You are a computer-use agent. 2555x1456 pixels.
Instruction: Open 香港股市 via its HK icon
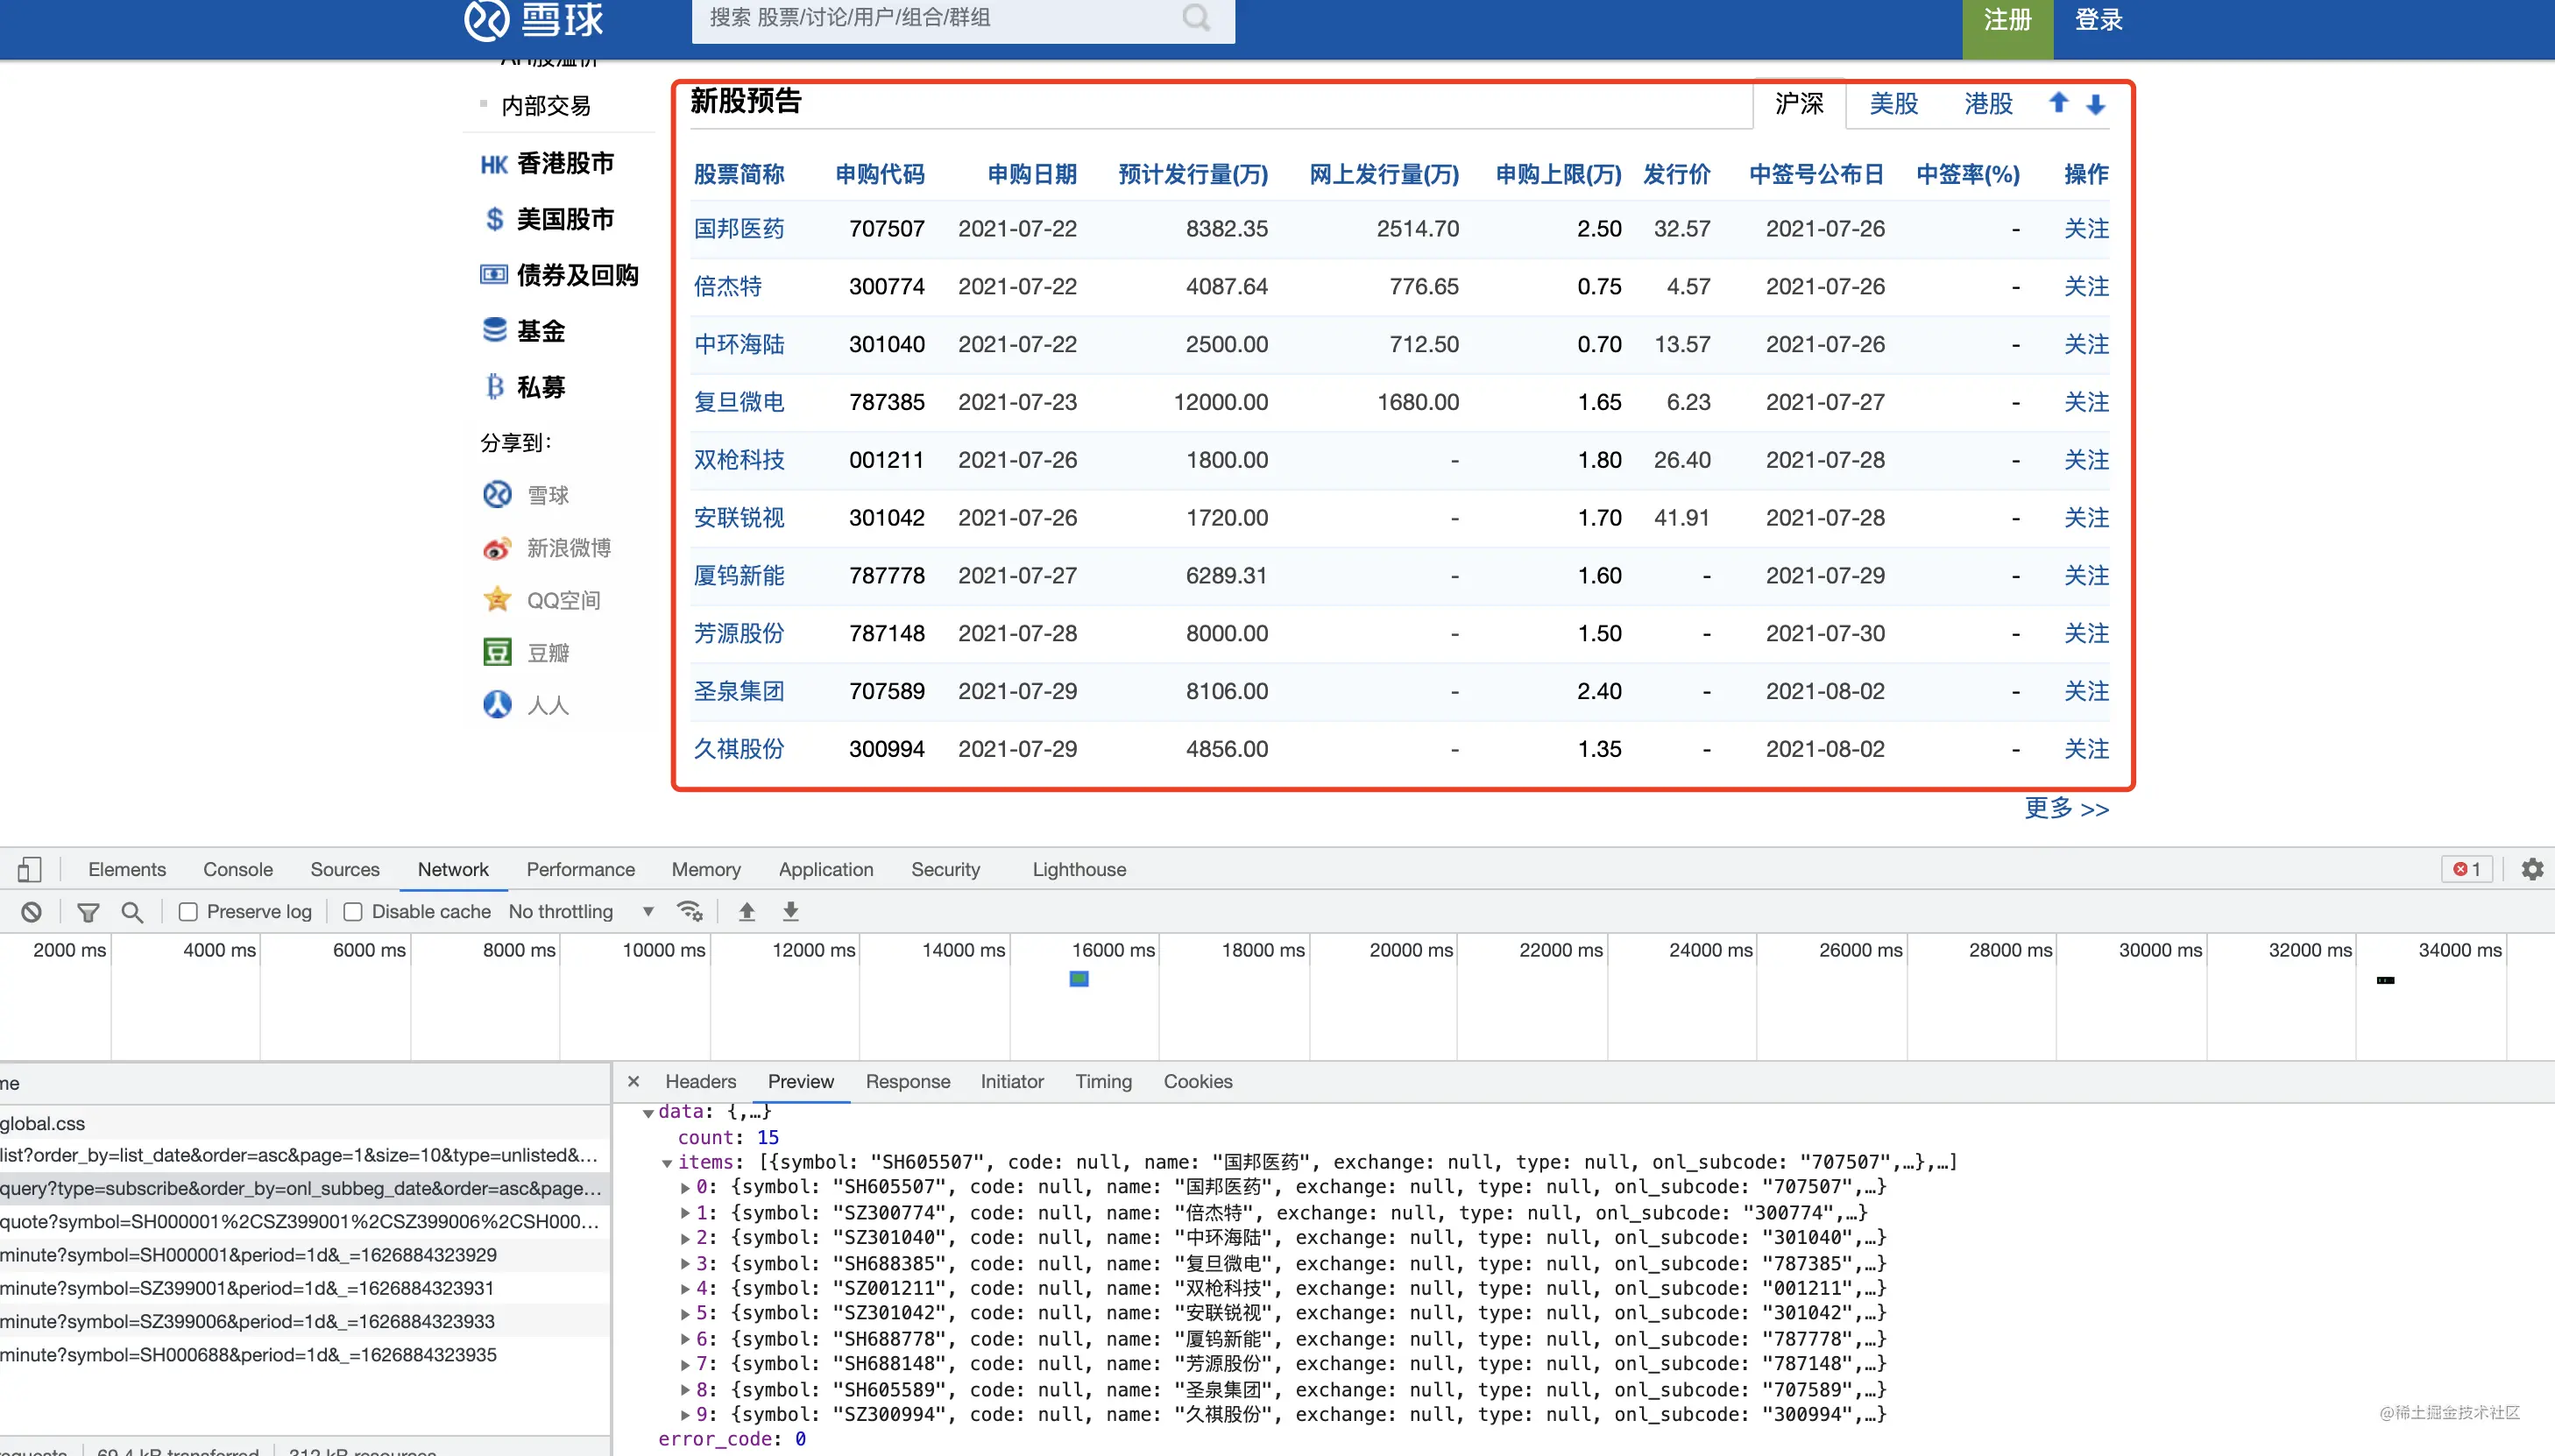pyautogui.click(x=494, y=163)
